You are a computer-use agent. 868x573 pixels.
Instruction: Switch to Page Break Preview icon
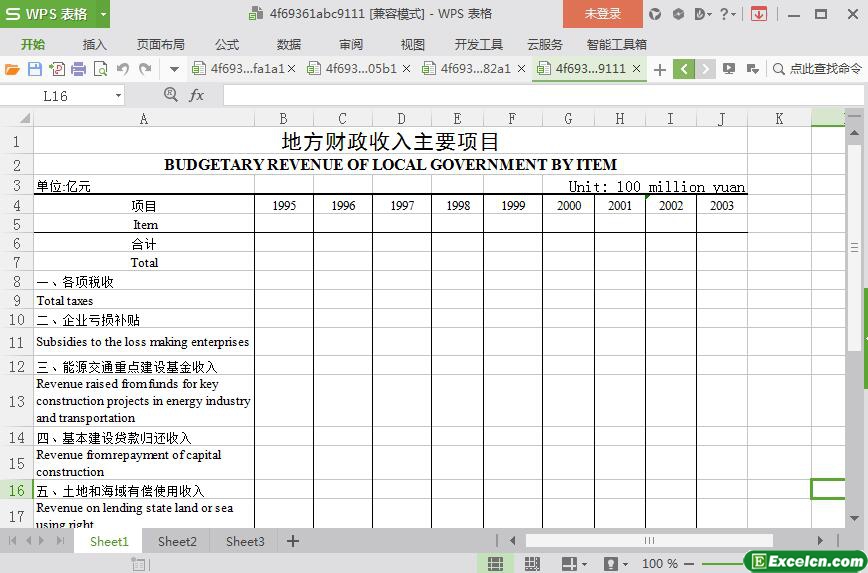[x=532, y=564]
